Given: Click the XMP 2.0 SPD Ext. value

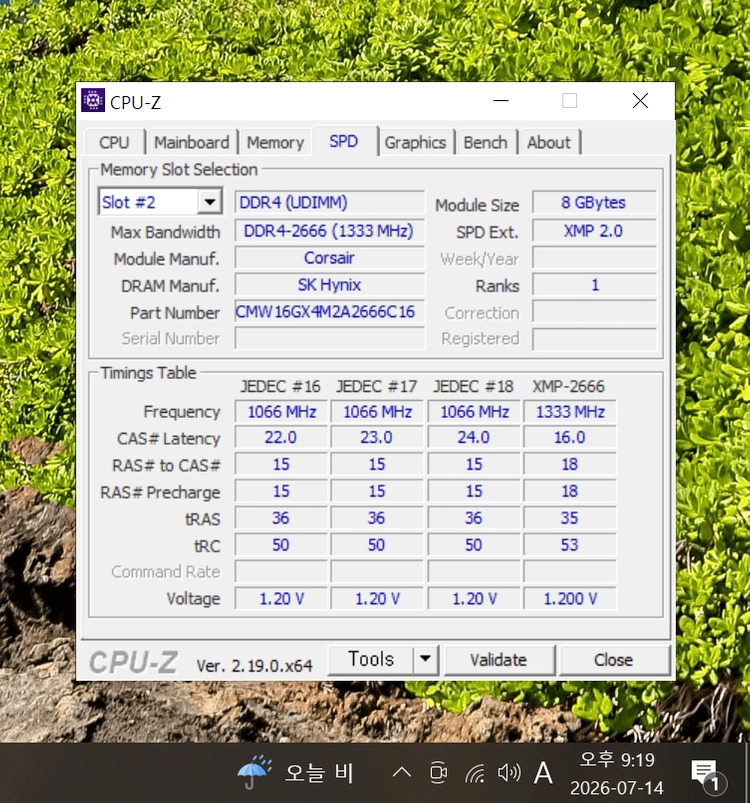Looking at the screenshot, I should 594,231.
